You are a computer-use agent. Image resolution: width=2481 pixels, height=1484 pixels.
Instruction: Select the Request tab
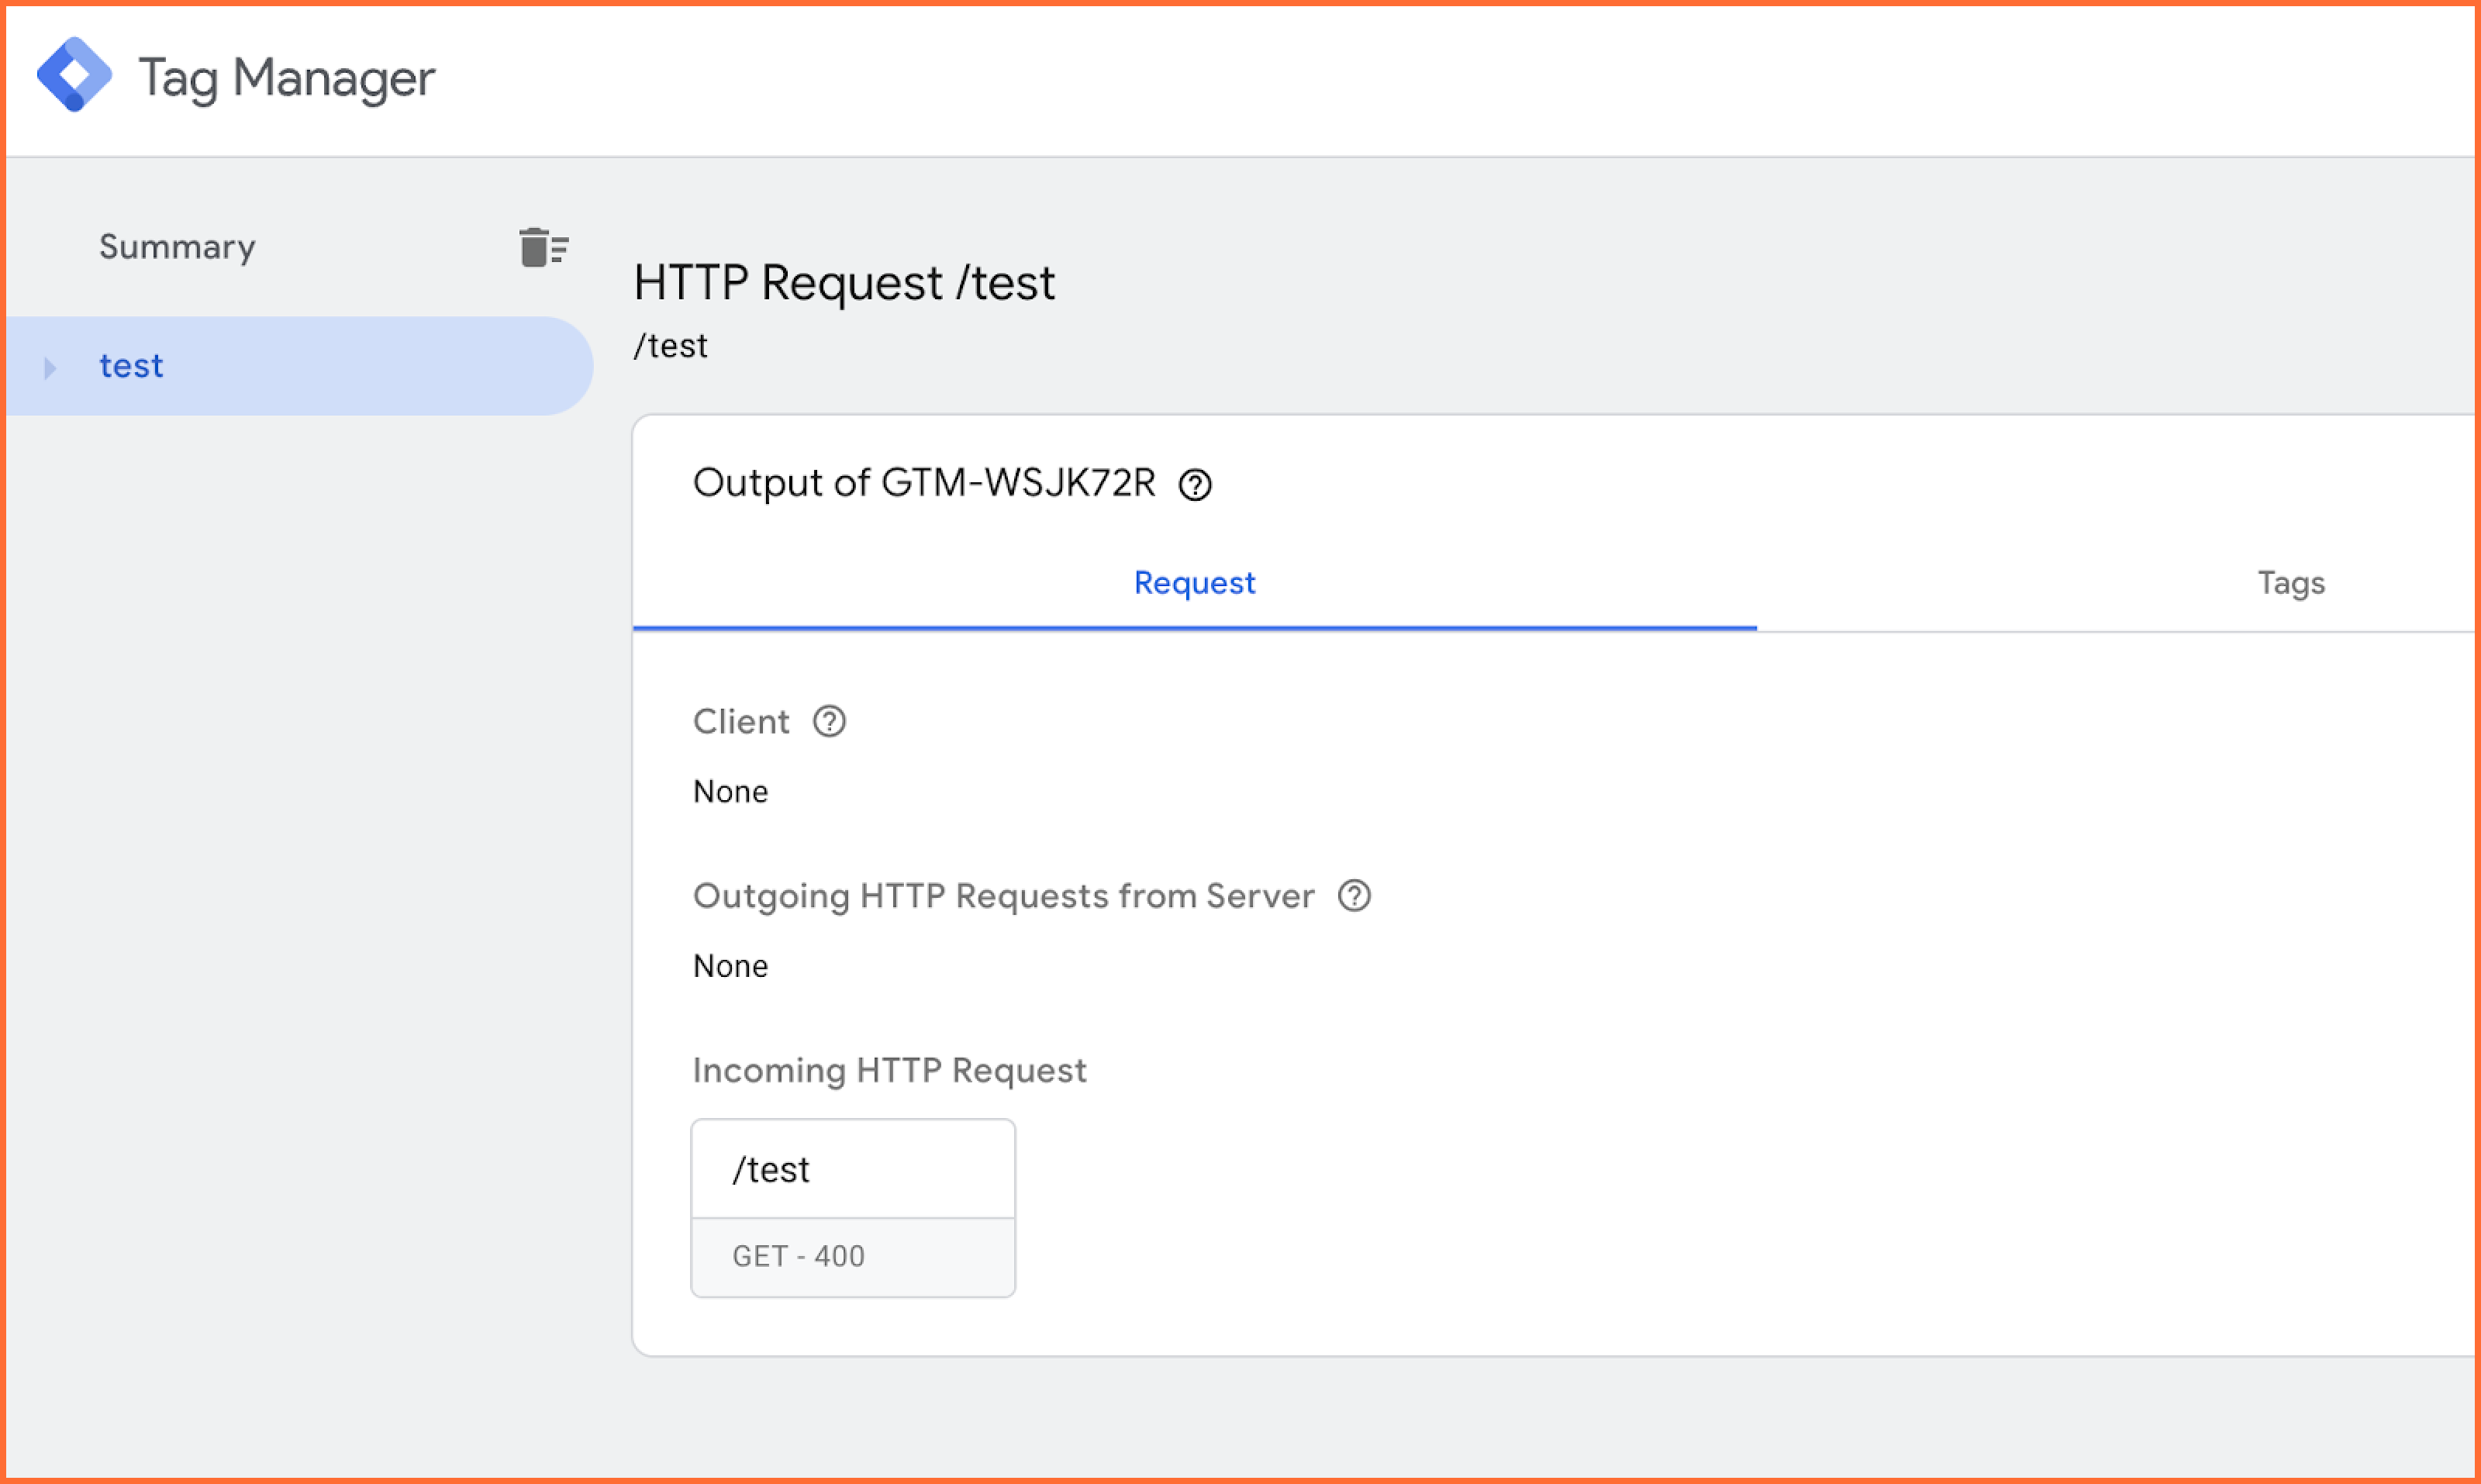[x=1194, y=583]
